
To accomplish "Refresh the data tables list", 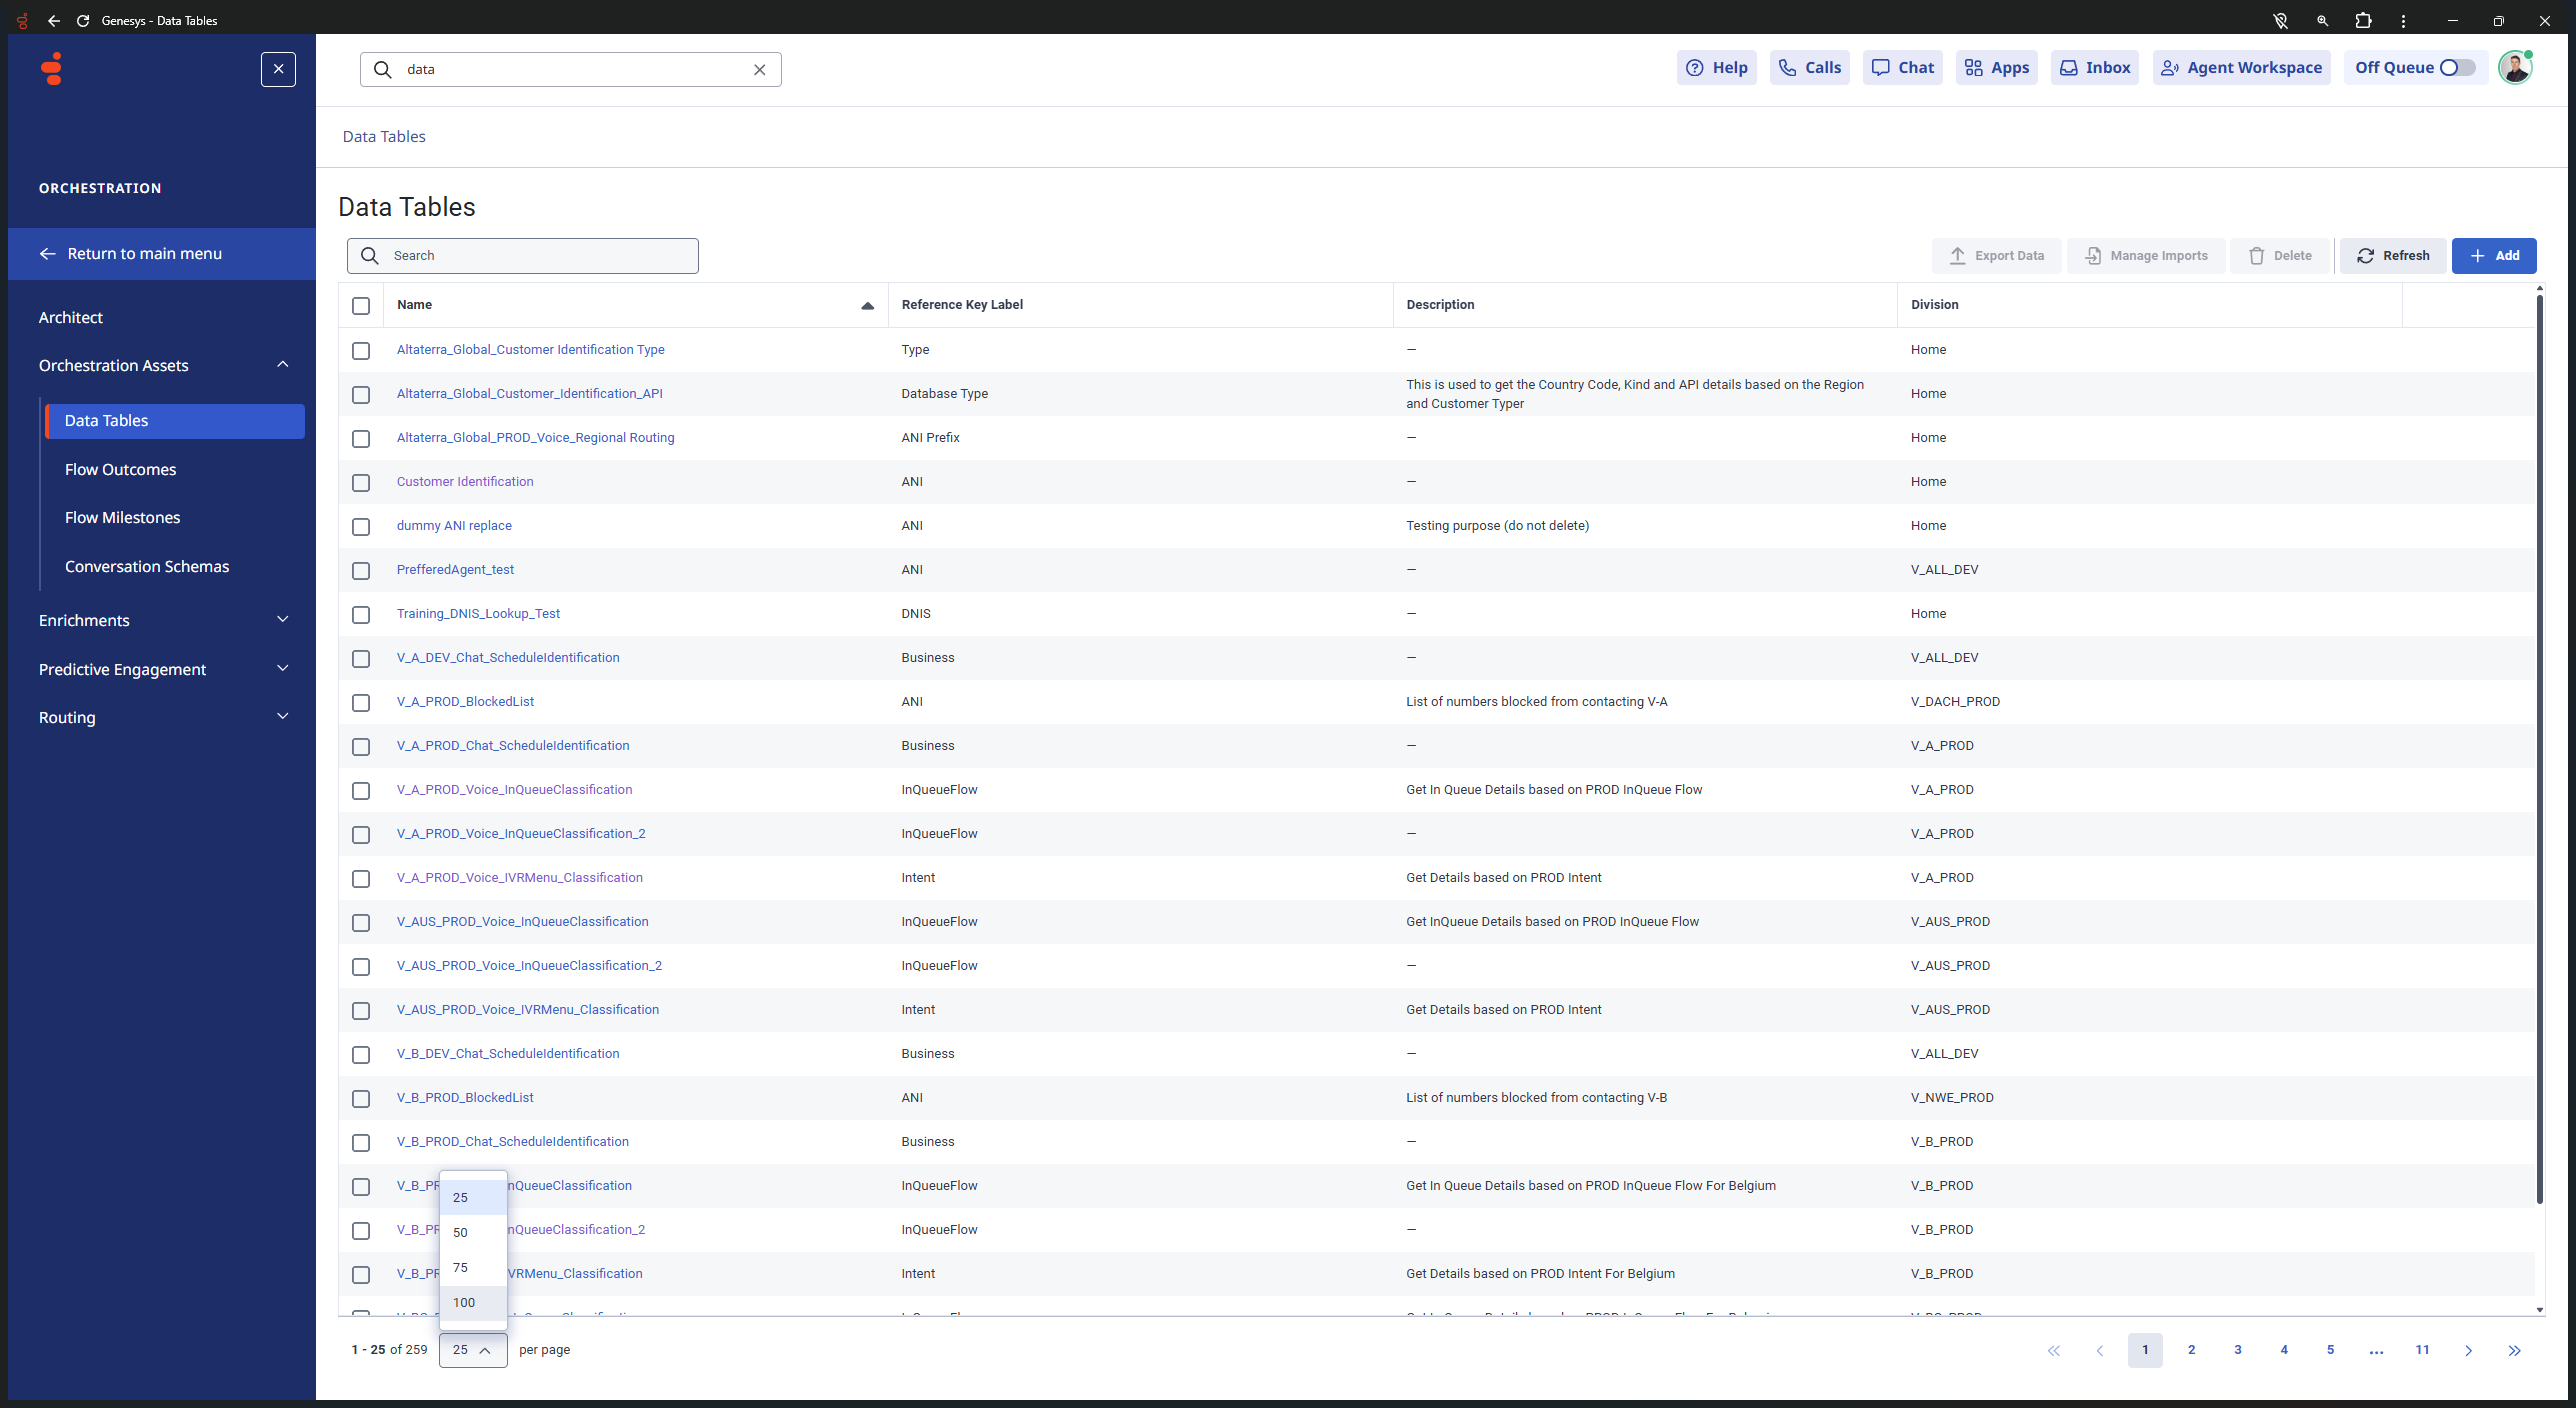I will [2392, 255].
